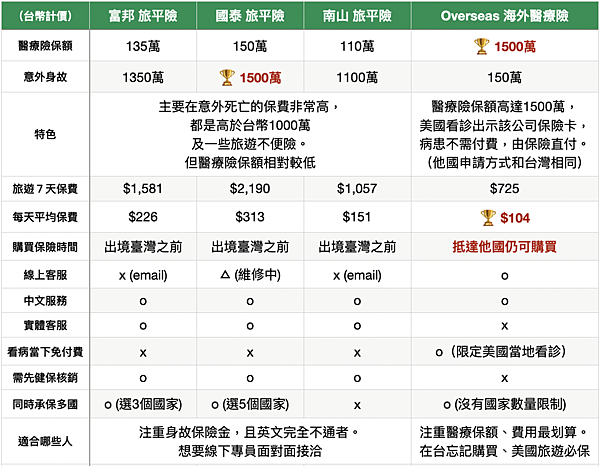Click the 7-day premium $1,057
Viewport: 600px width, 466px height.
click(357, 188)
